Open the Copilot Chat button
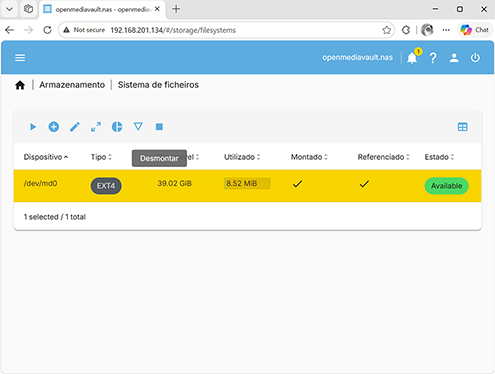Screen dimensions: 495x374 475,30
